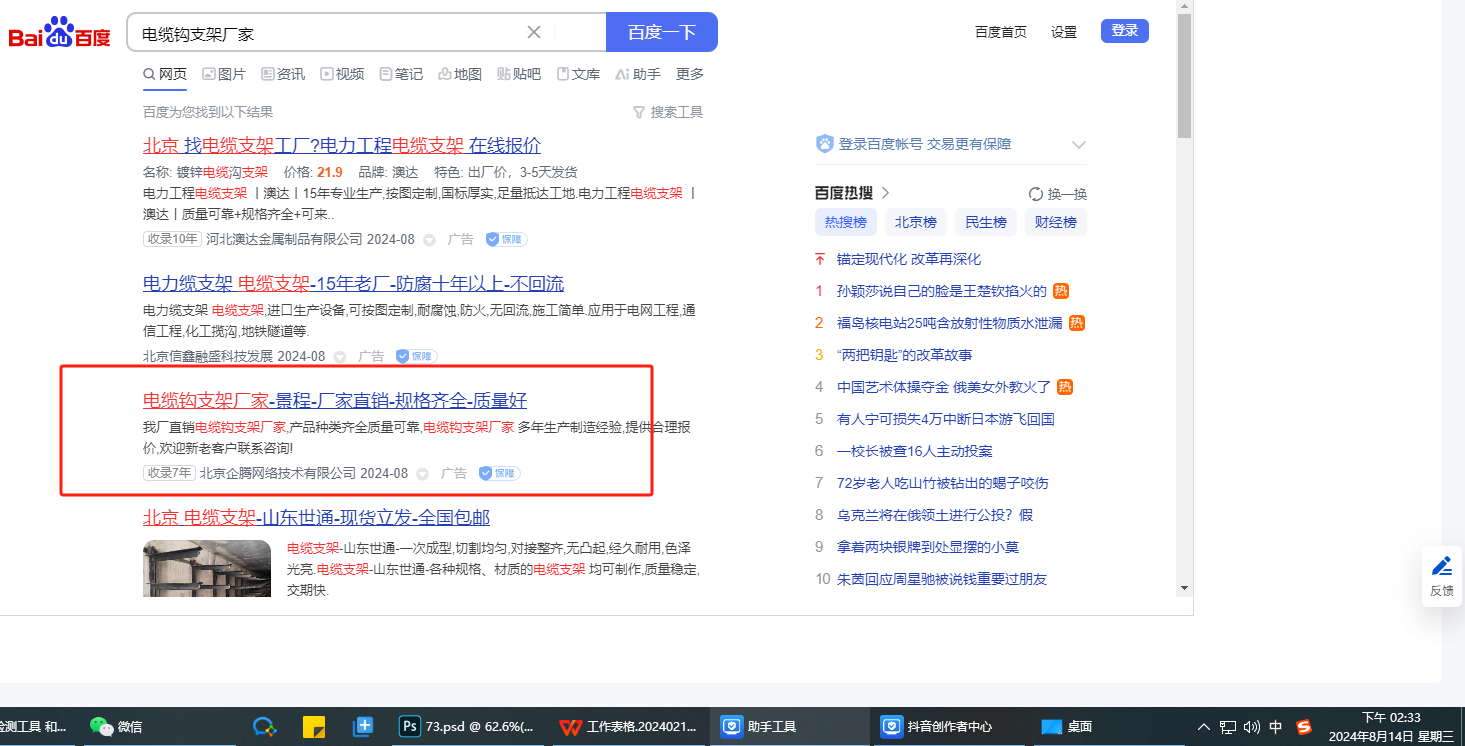Click the page vertical scrollbar thumb
The width and height of the screenshot is (1465, 746).
coord(1184,75)
